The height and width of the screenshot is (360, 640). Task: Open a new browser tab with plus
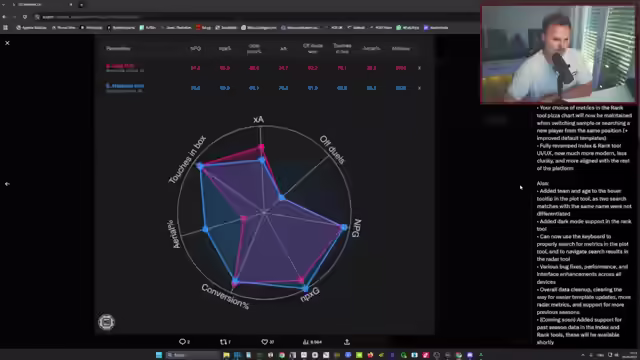(x=81, y=5)
